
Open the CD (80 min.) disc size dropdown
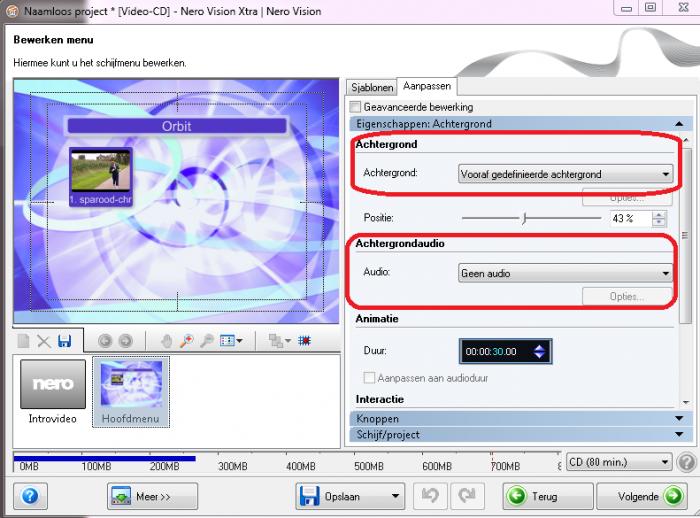(619, 462)
